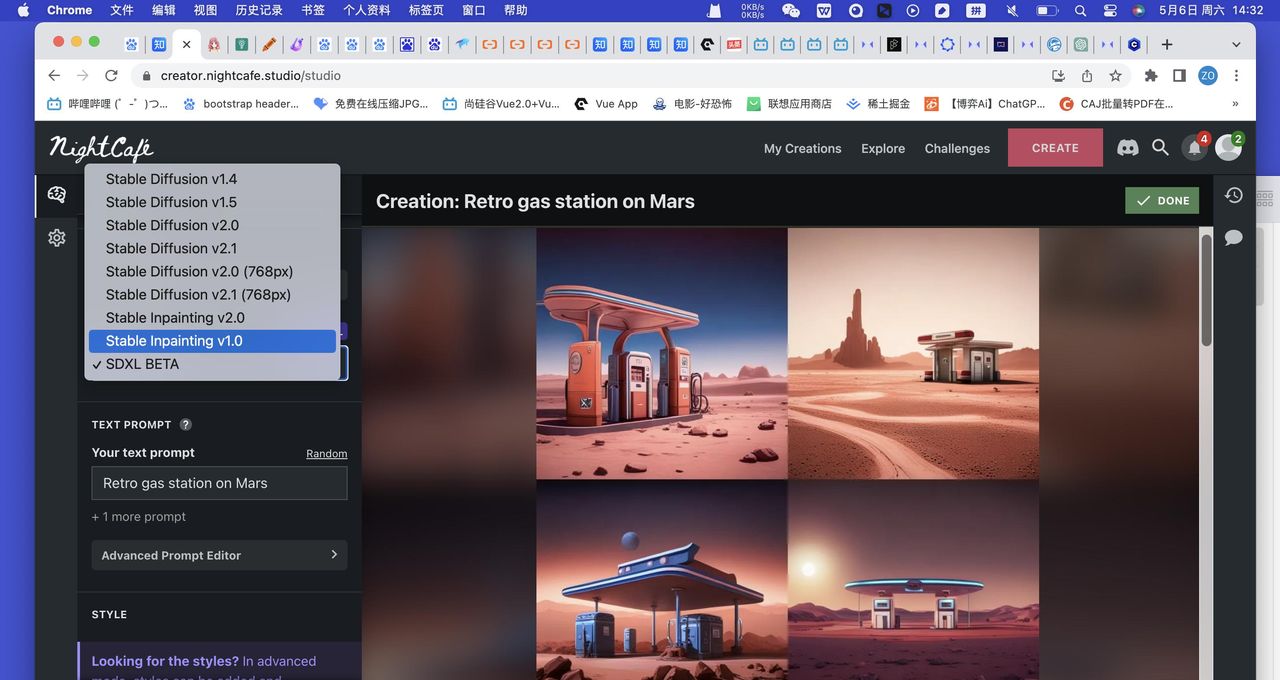This screenshot has width=1280, height=680.
Task: Expand the Advanced Prompt Editor
Action: click(x=219, y=555)
